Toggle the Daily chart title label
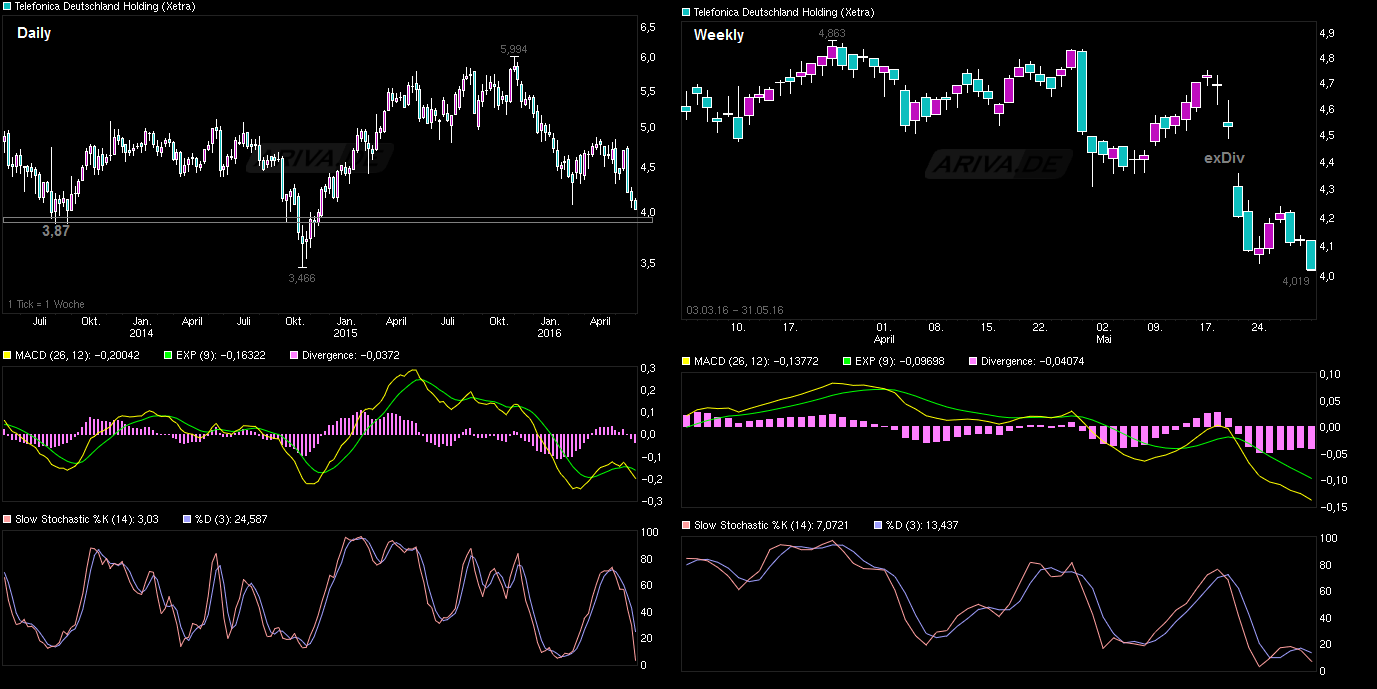This screenshot has width=1377, height=689. (x=35, y=32)
